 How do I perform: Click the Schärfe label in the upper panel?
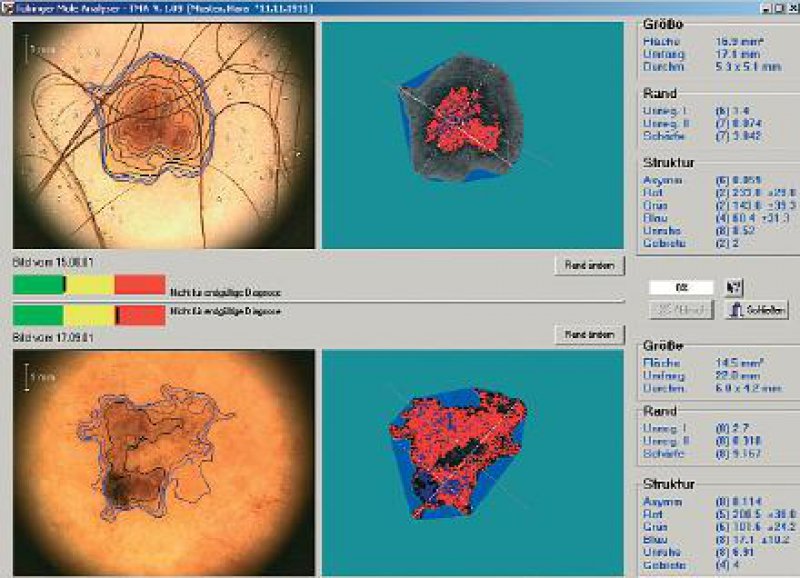pyautogui.click(x=664, y=136)
